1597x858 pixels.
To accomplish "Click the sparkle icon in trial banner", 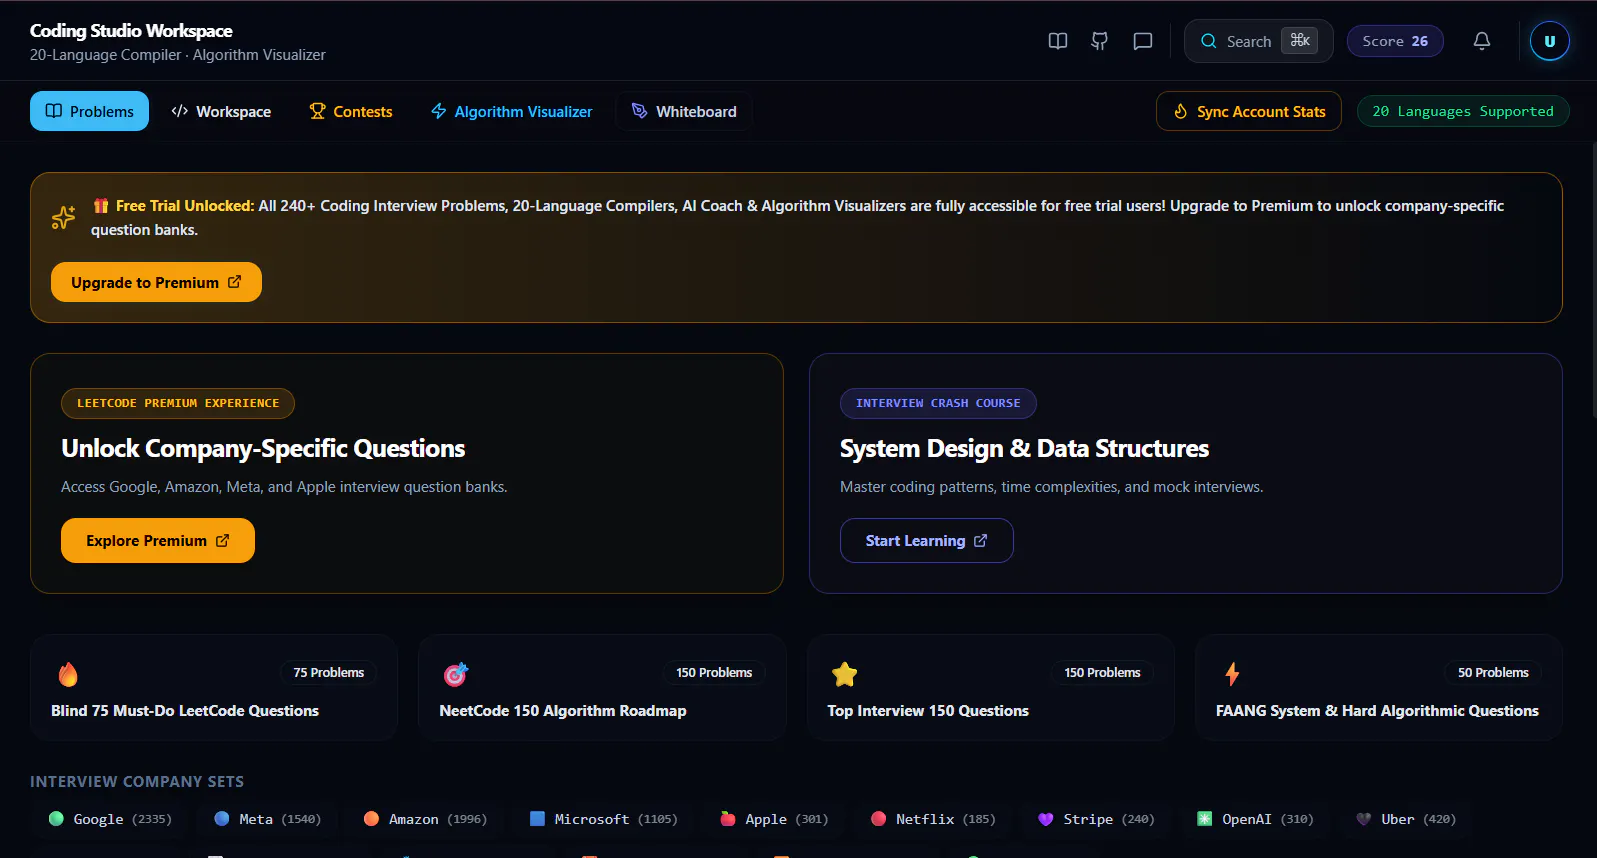I will [63, 217].
